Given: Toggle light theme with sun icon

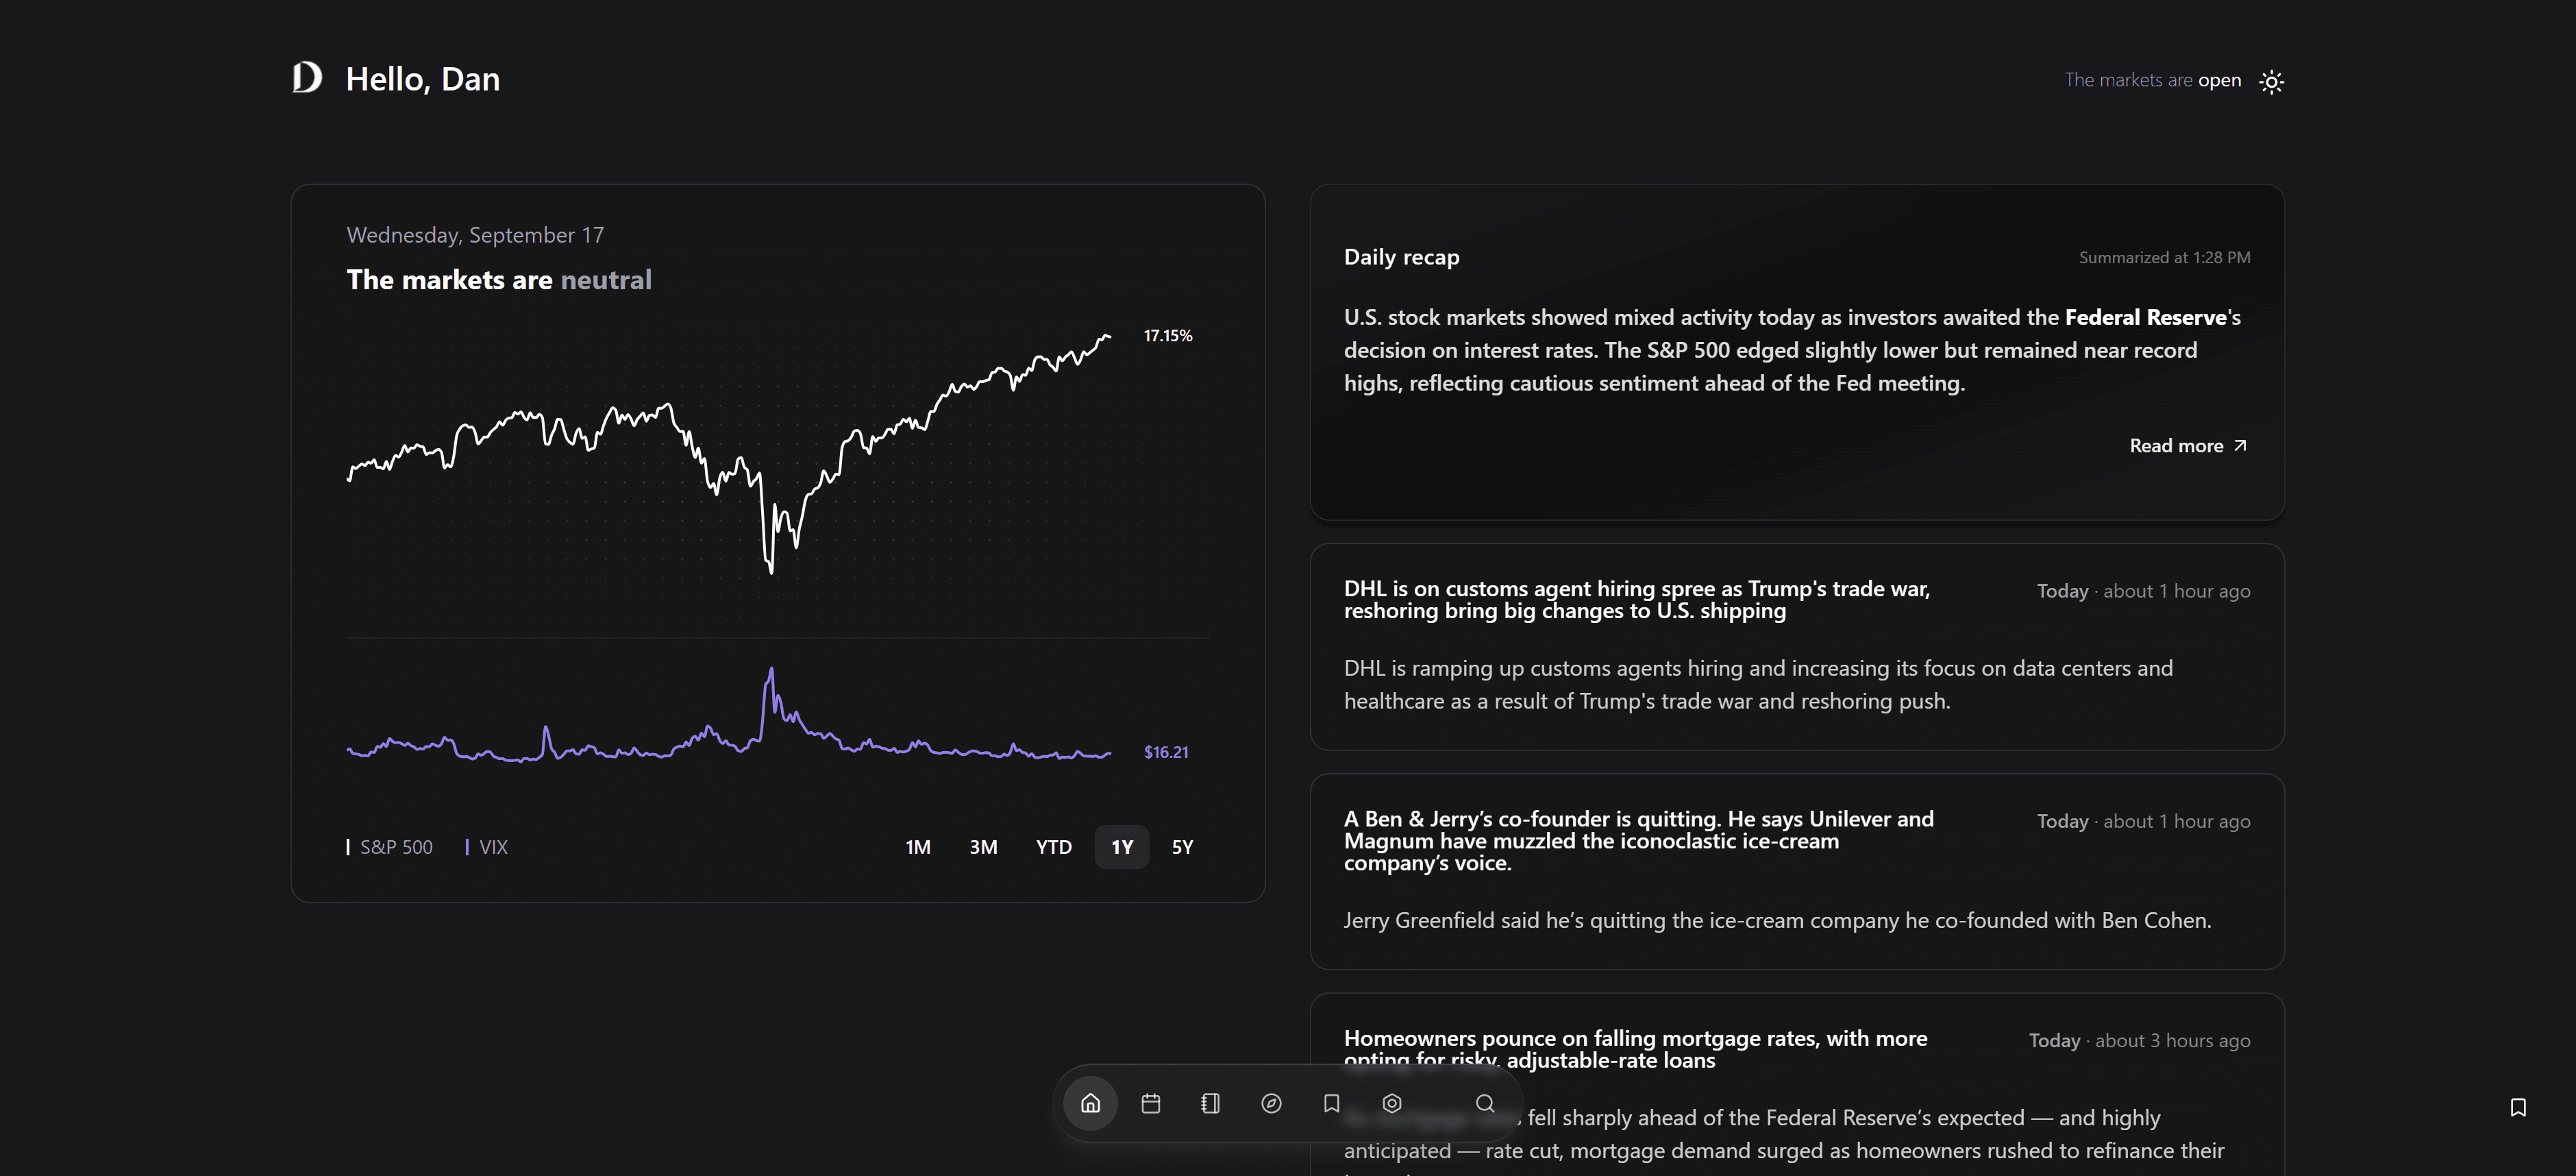Looking at the screenshot, I should pyautogui.click(x=2271, y=81).
